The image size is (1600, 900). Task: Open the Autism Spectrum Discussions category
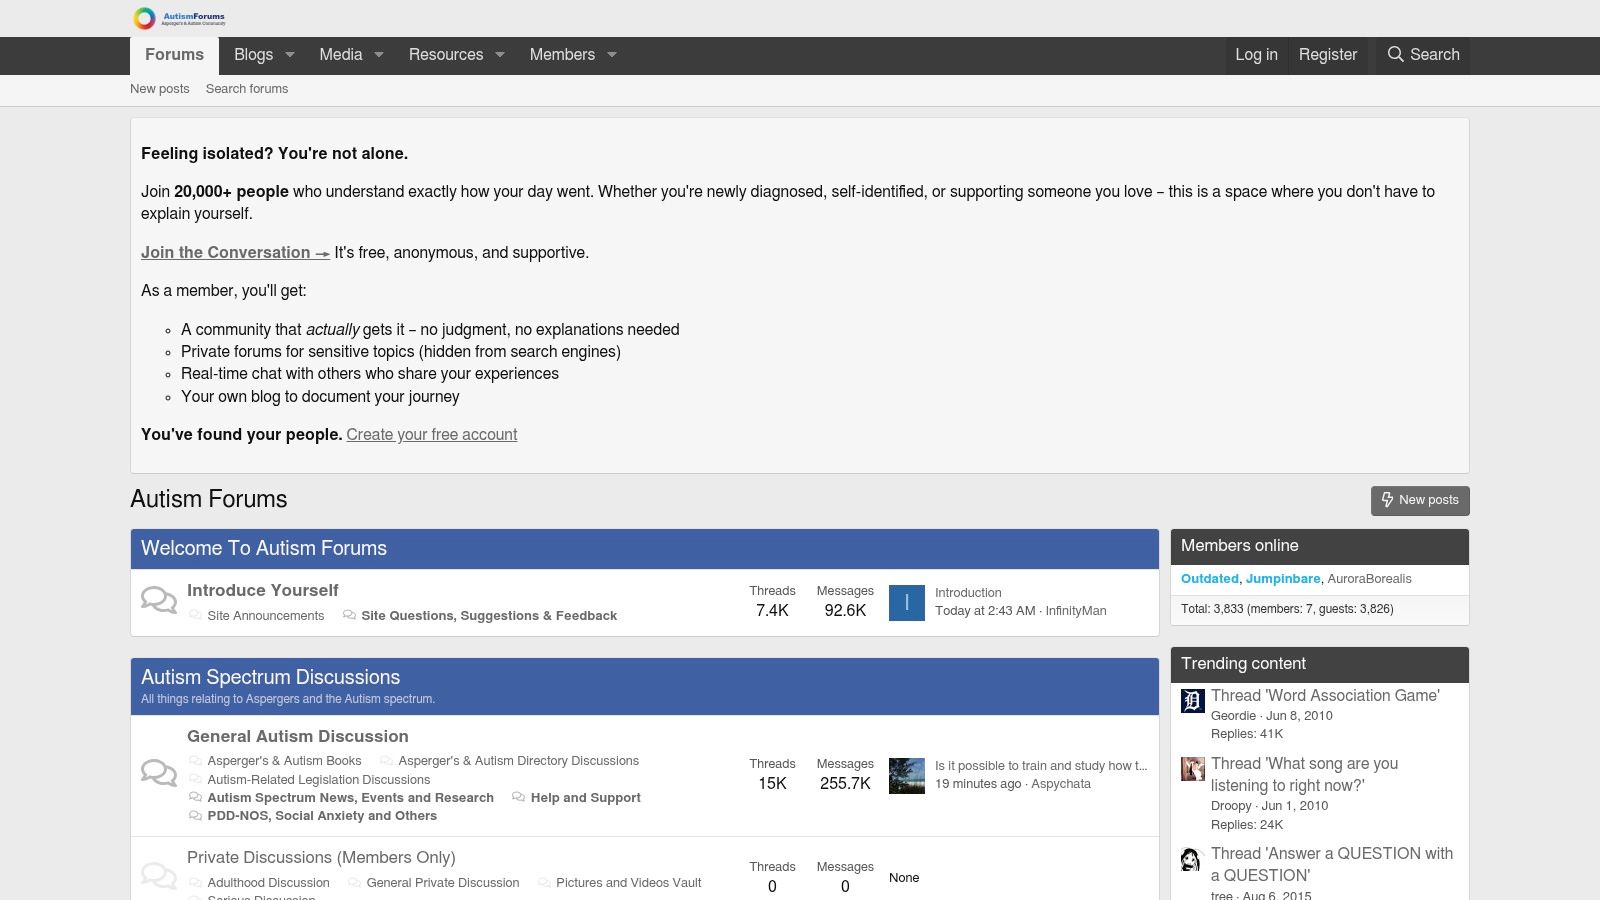pyautogui.click(x=270, y=677)
